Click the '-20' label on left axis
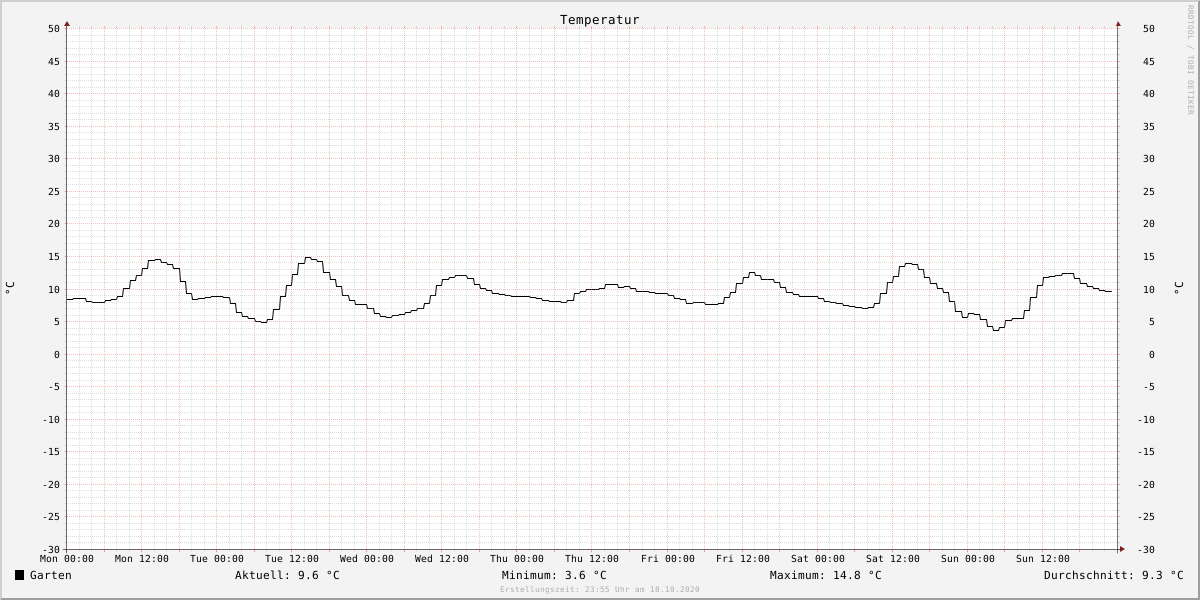Image resolution: width=1200 pixels, height=600 pixels. (51, 485)
